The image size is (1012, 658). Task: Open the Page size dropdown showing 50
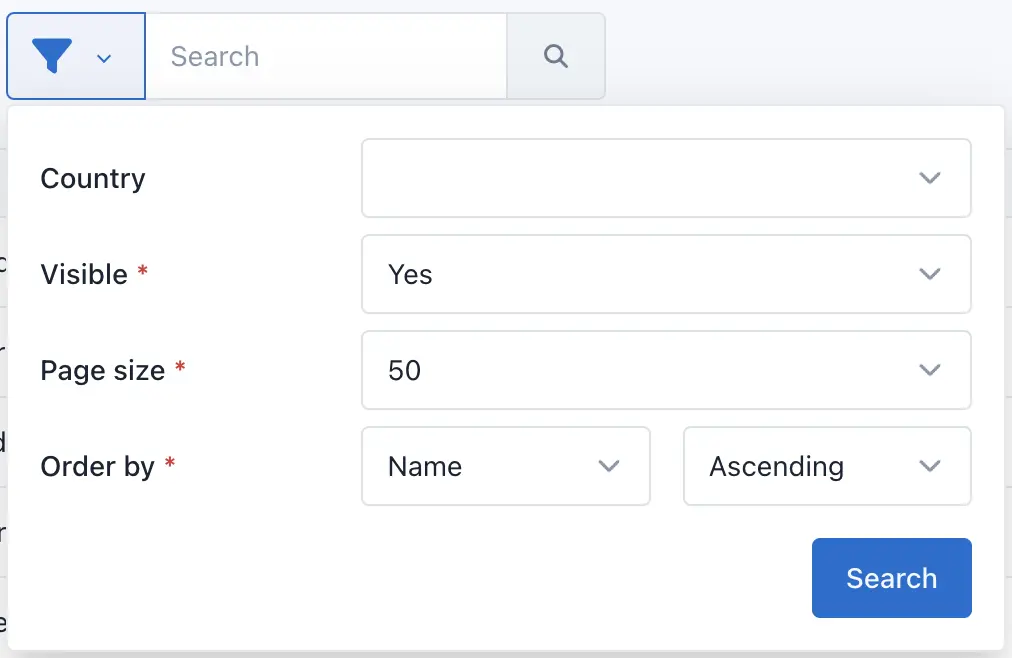pos(666,370)
